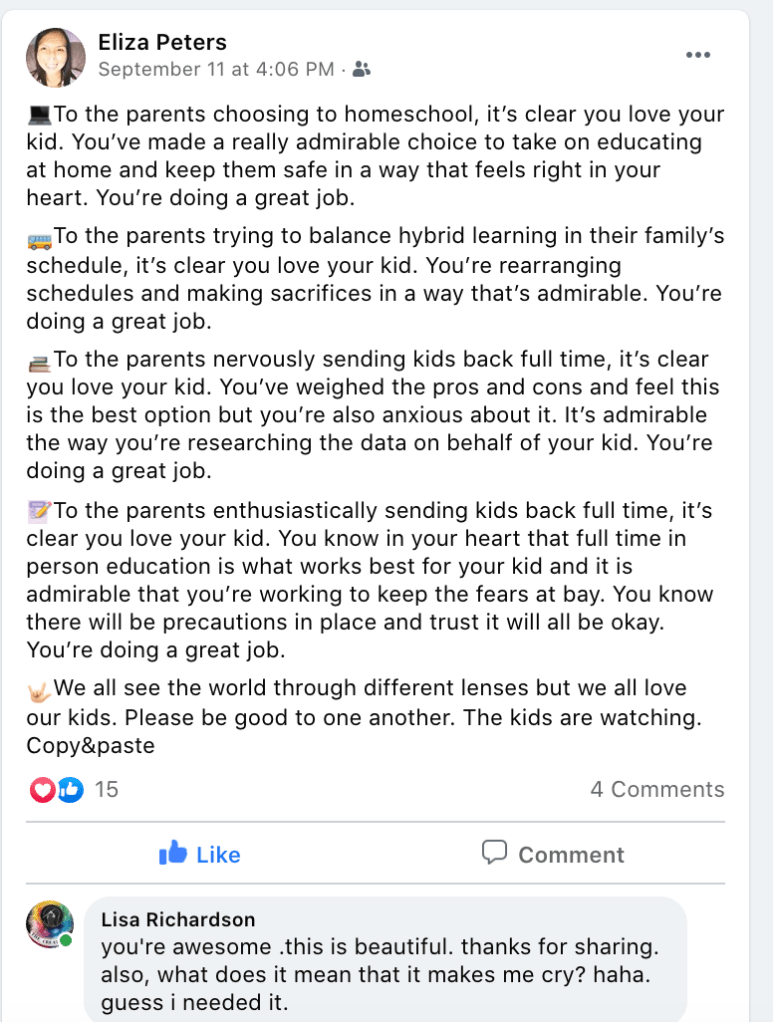Screen dimensions: 773x1022
Task: Open the three-dot post options menu
Action: pos(698,55)
